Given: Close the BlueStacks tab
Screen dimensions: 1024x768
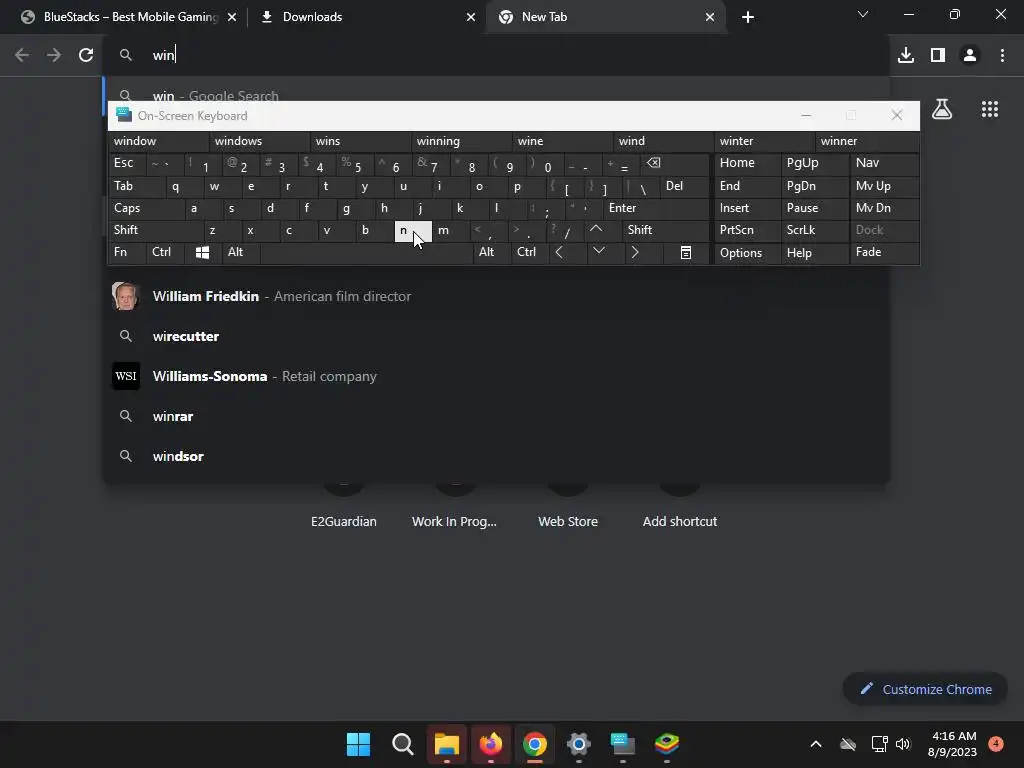Looking at the screenshot, I should (x=232, y=17).
